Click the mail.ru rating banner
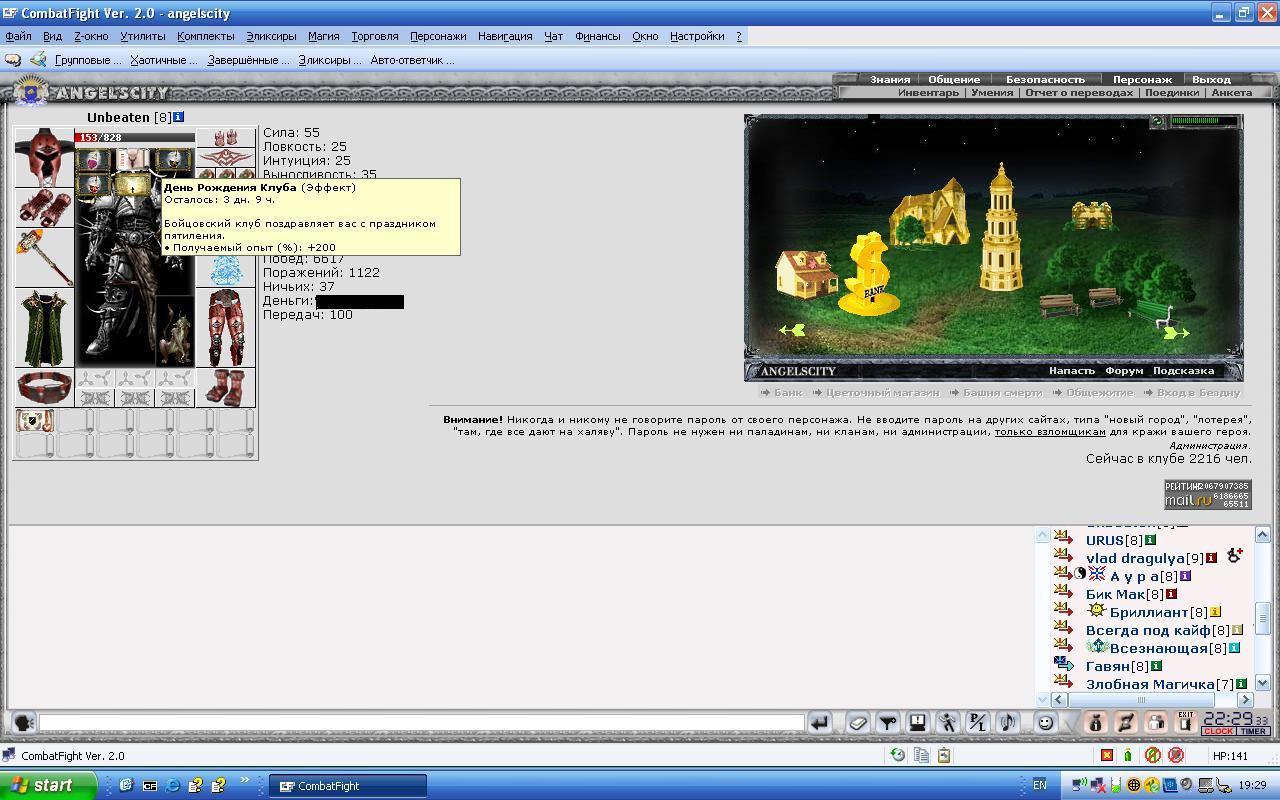Viewport: 1280px width, 800px height. (1207, 494)
